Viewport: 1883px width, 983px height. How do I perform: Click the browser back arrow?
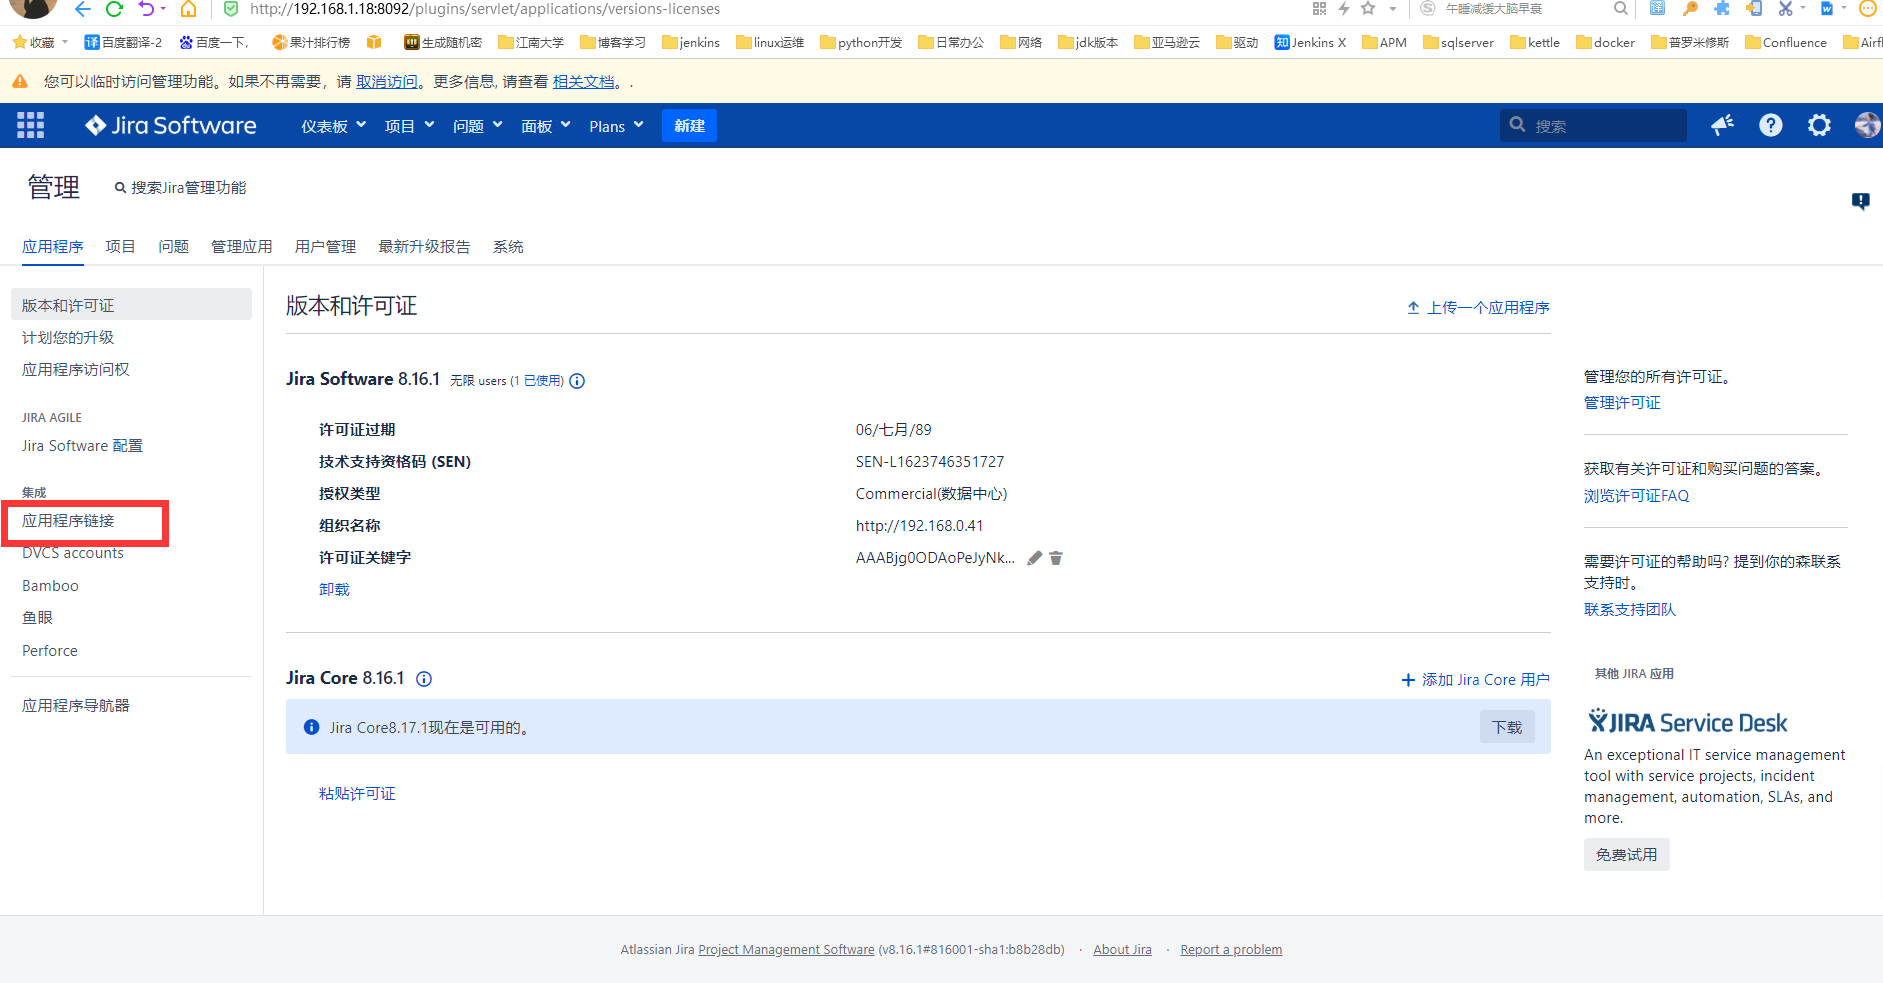tap(82, 9)
